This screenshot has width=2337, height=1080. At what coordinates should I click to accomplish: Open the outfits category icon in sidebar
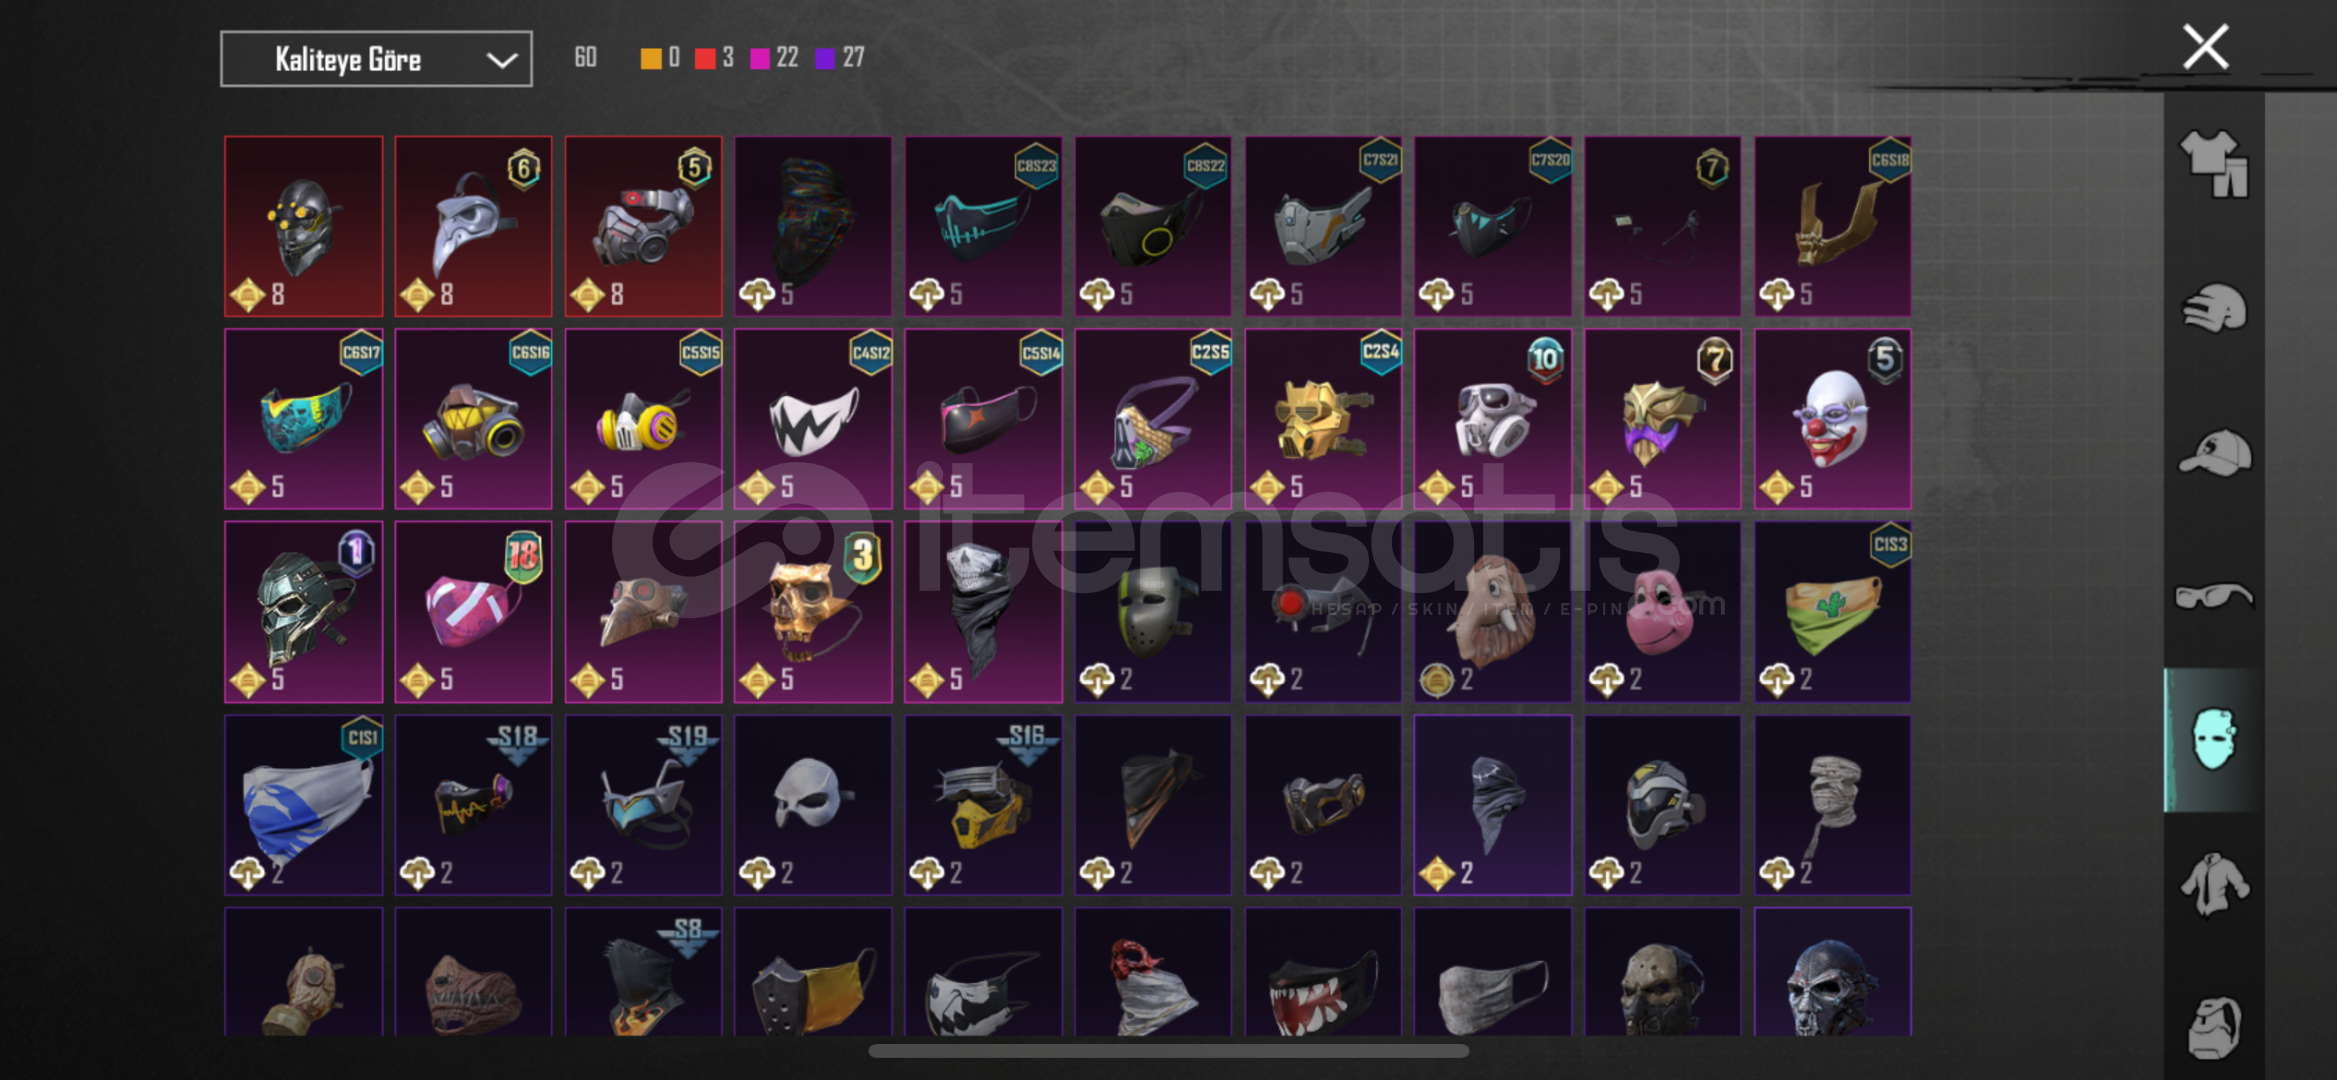point(2213,165)
